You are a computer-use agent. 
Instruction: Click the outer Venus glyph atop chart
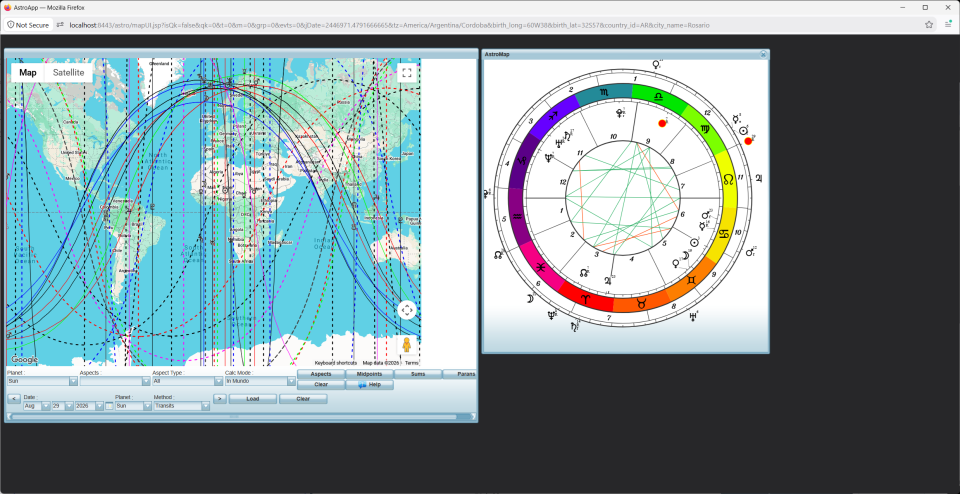pyautogui.click(x=656, y=64)
